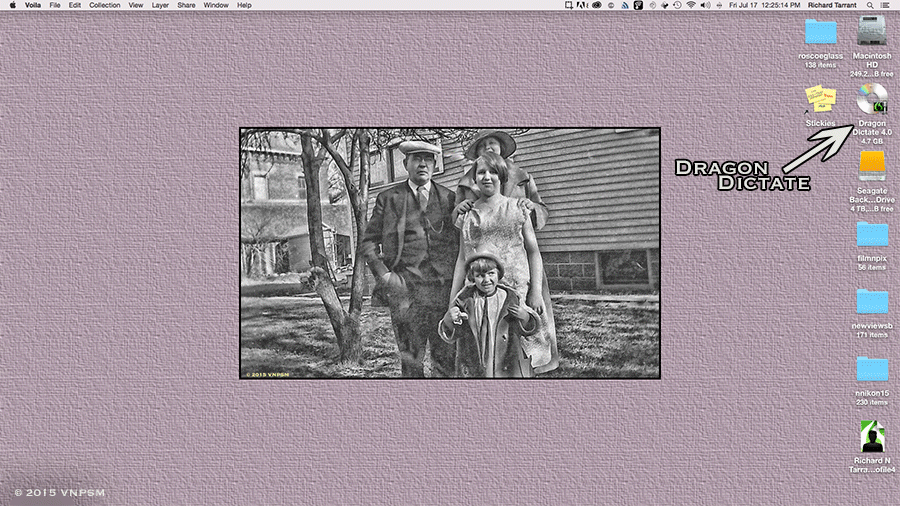Open the nnikon15 folder

[x=872, y=369]
